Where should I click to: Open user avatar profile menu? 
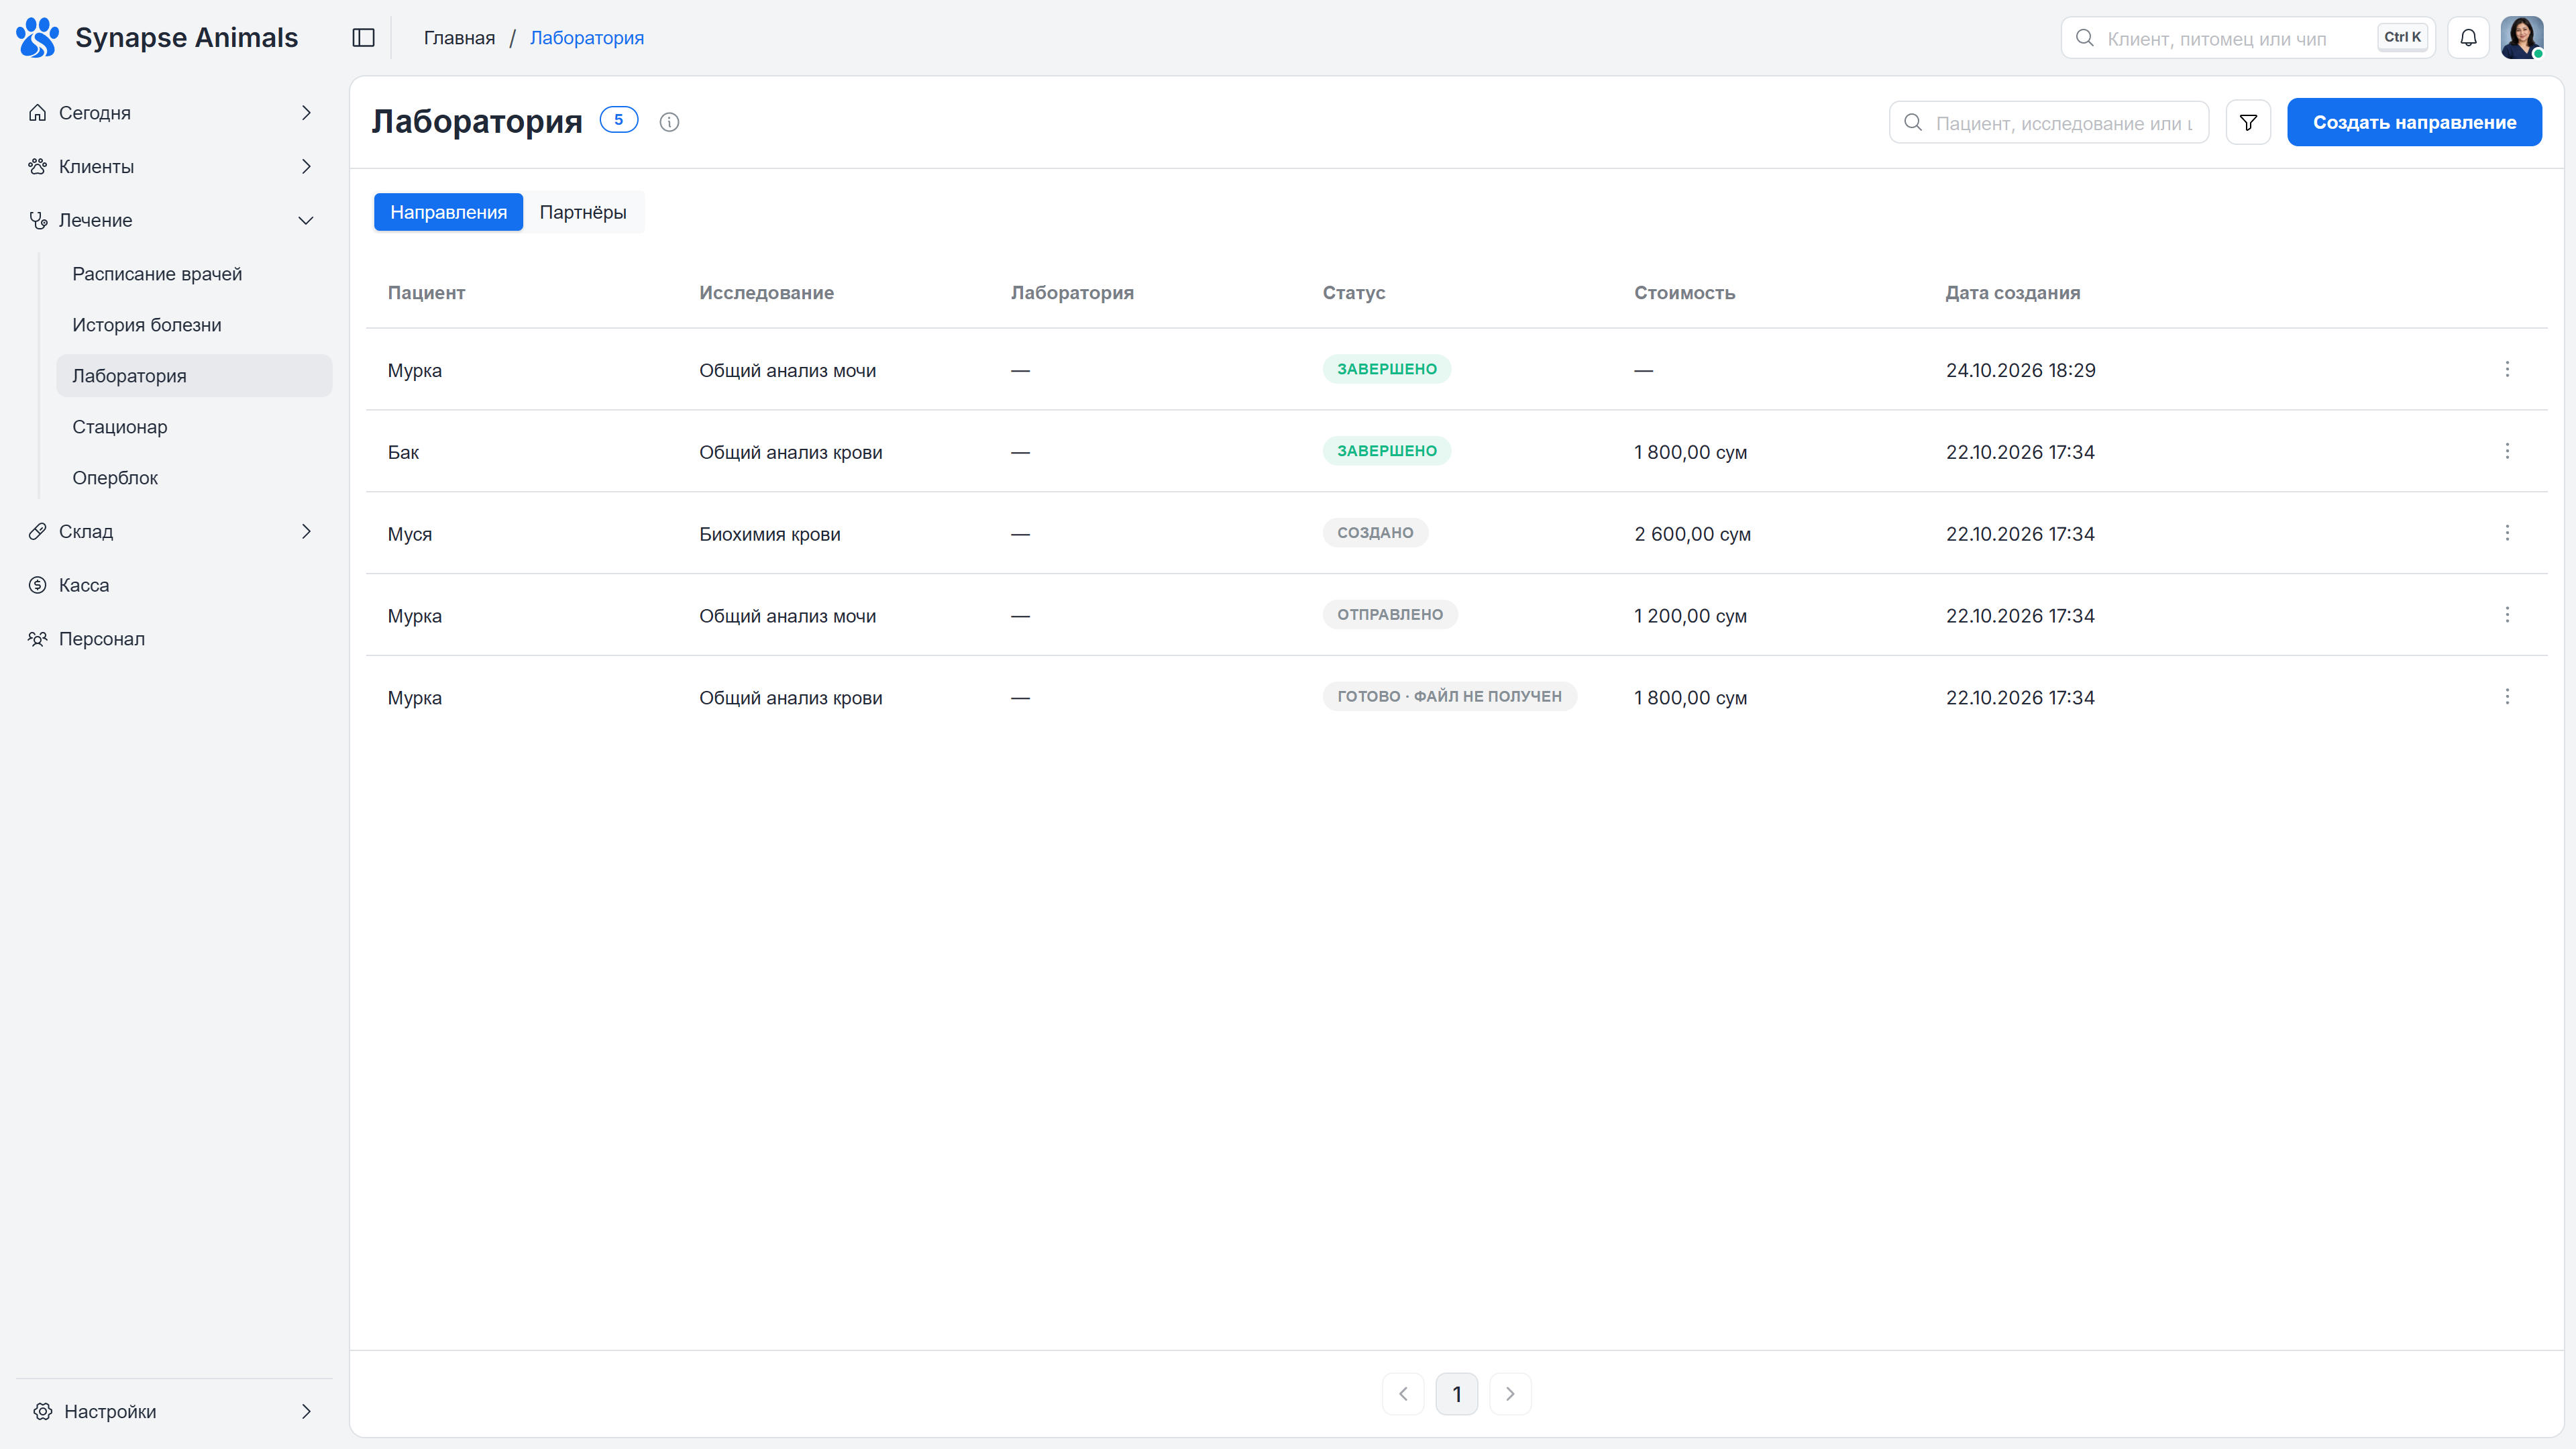coord(2522,38)
